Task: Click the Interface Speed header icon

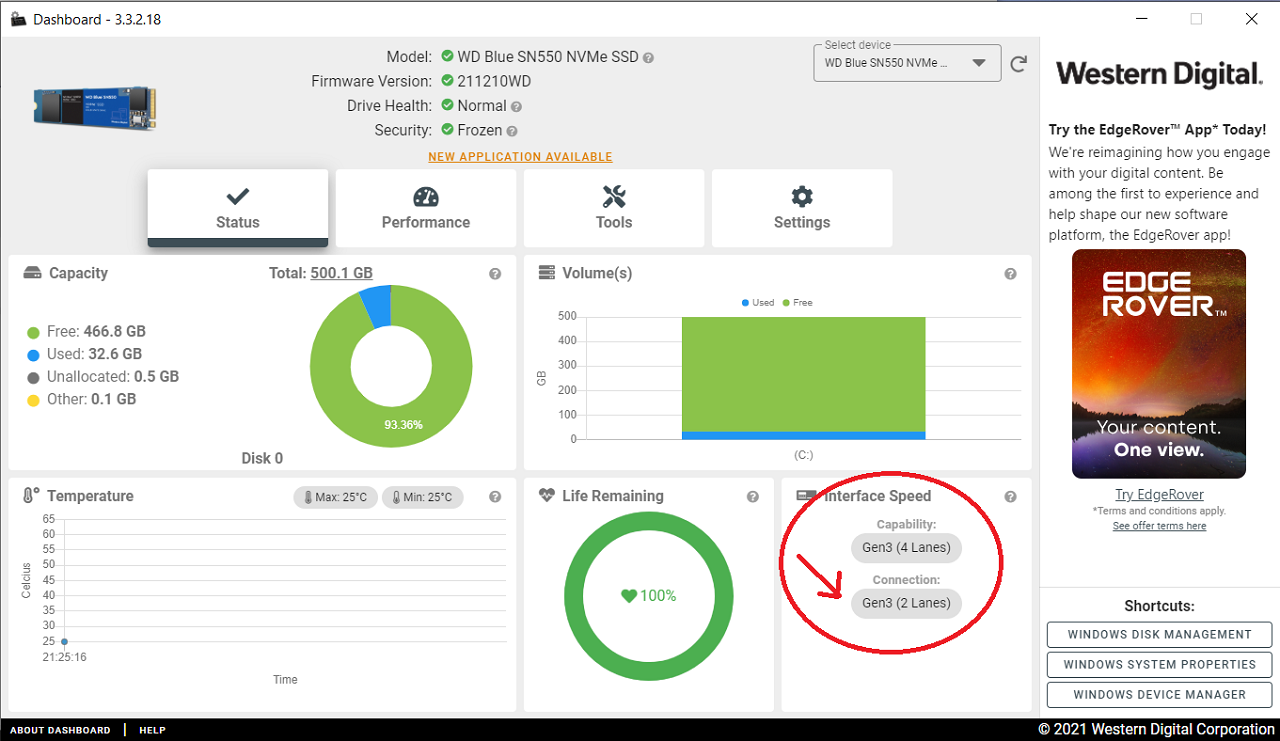Action: [806, 496]
